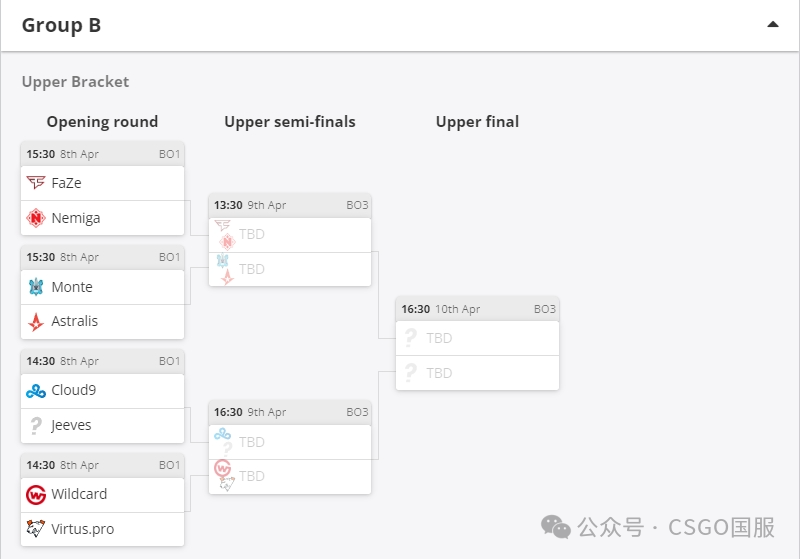Click the Upper Bracket heading
800x559 pixels.
75,82
